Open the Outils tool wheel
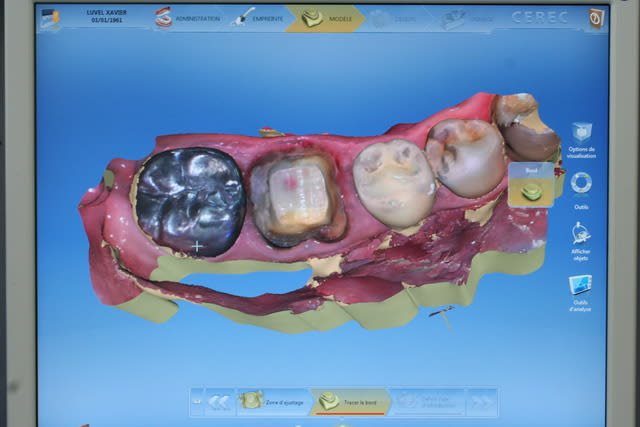This screenshot has height=427, width=640. (581, 184)
